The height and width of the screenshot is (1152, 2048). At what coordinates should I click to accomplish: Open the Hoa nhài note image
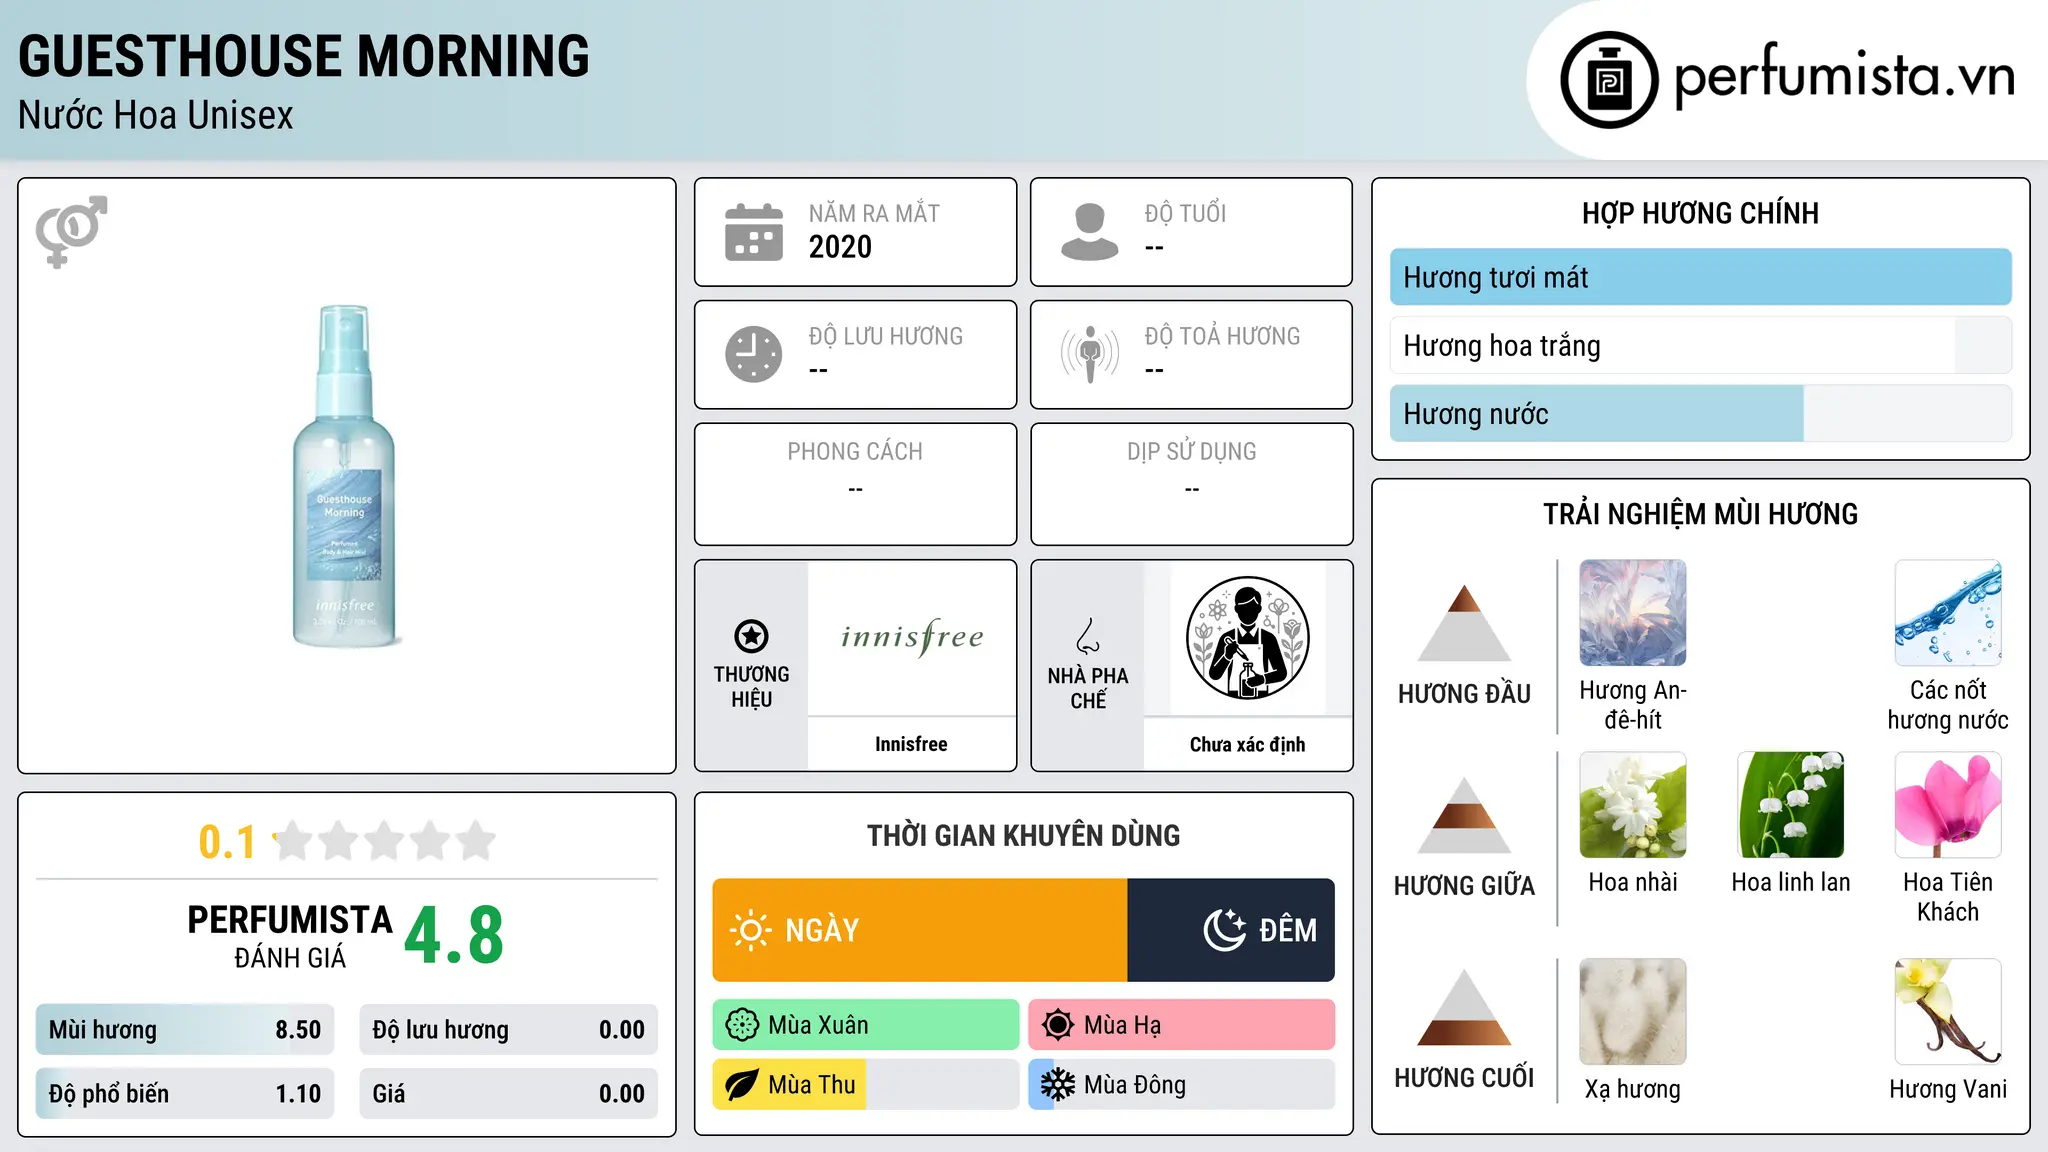[x=1633, y=805]
